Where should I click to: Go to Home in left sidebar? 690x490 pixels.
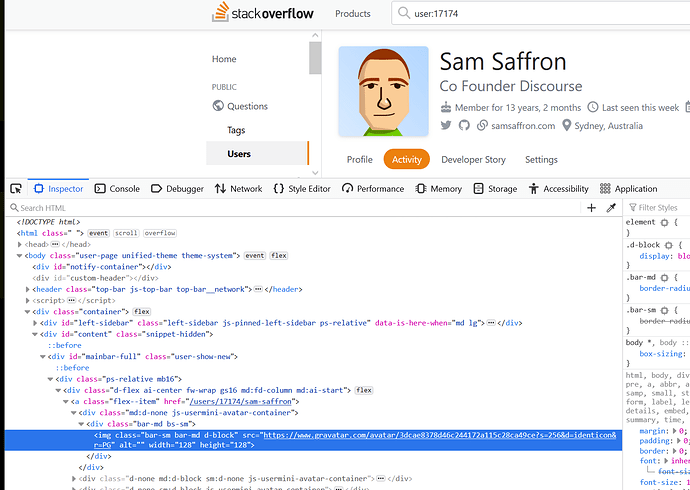[x=224, y=59]
